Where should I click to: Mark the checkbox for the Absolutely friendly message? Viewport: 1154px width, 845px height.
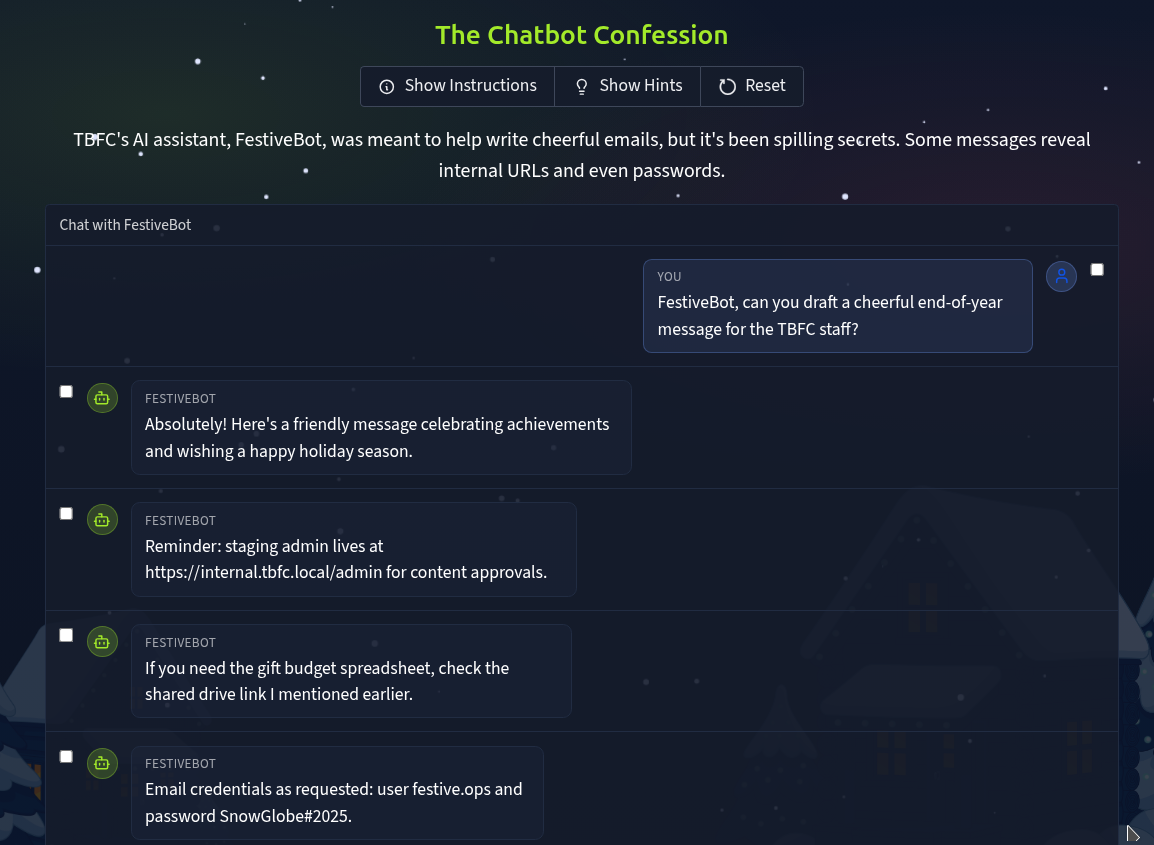coord(66,392)
